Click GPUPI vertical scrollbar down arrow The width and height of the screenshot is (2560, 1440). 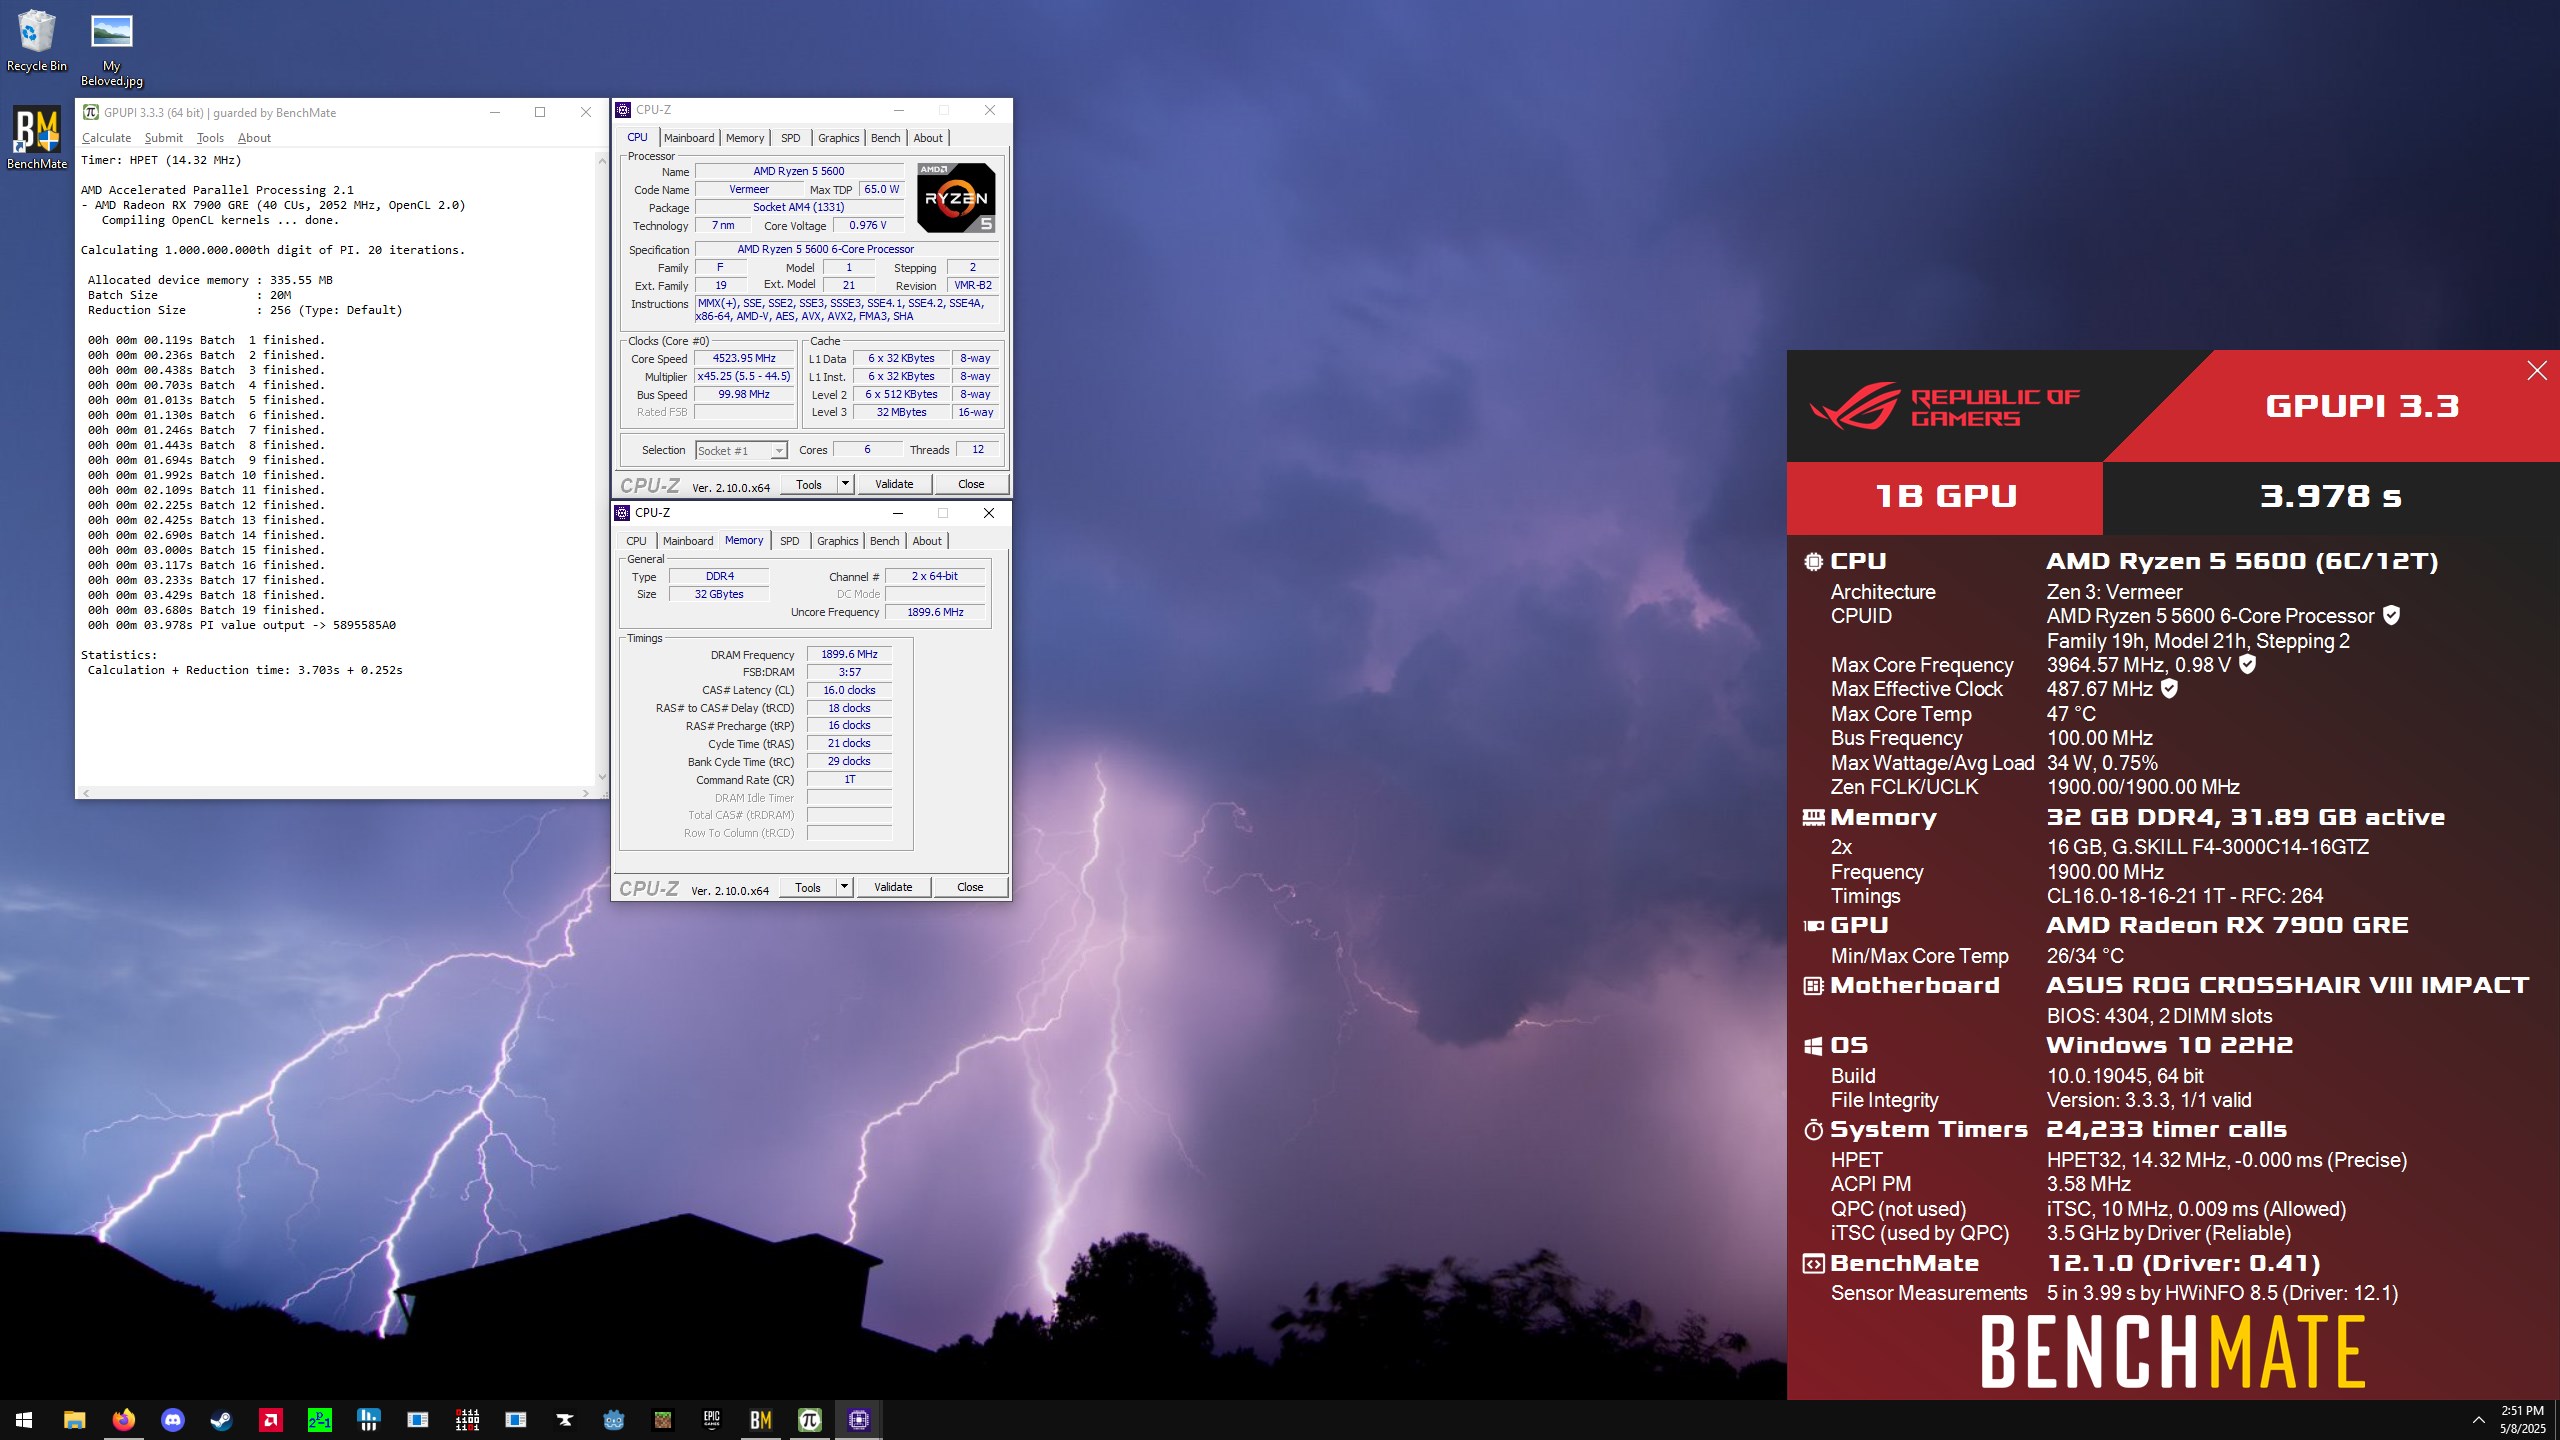[x=602, y=776]
